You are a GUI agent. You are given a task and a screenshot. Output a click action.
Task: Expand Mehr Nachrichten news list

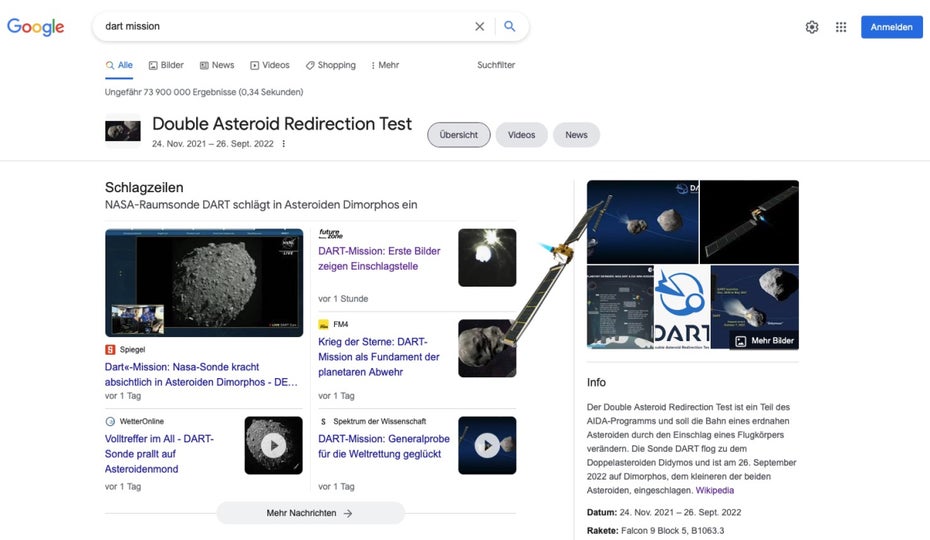pyautogui.click(x=310, y=513)
